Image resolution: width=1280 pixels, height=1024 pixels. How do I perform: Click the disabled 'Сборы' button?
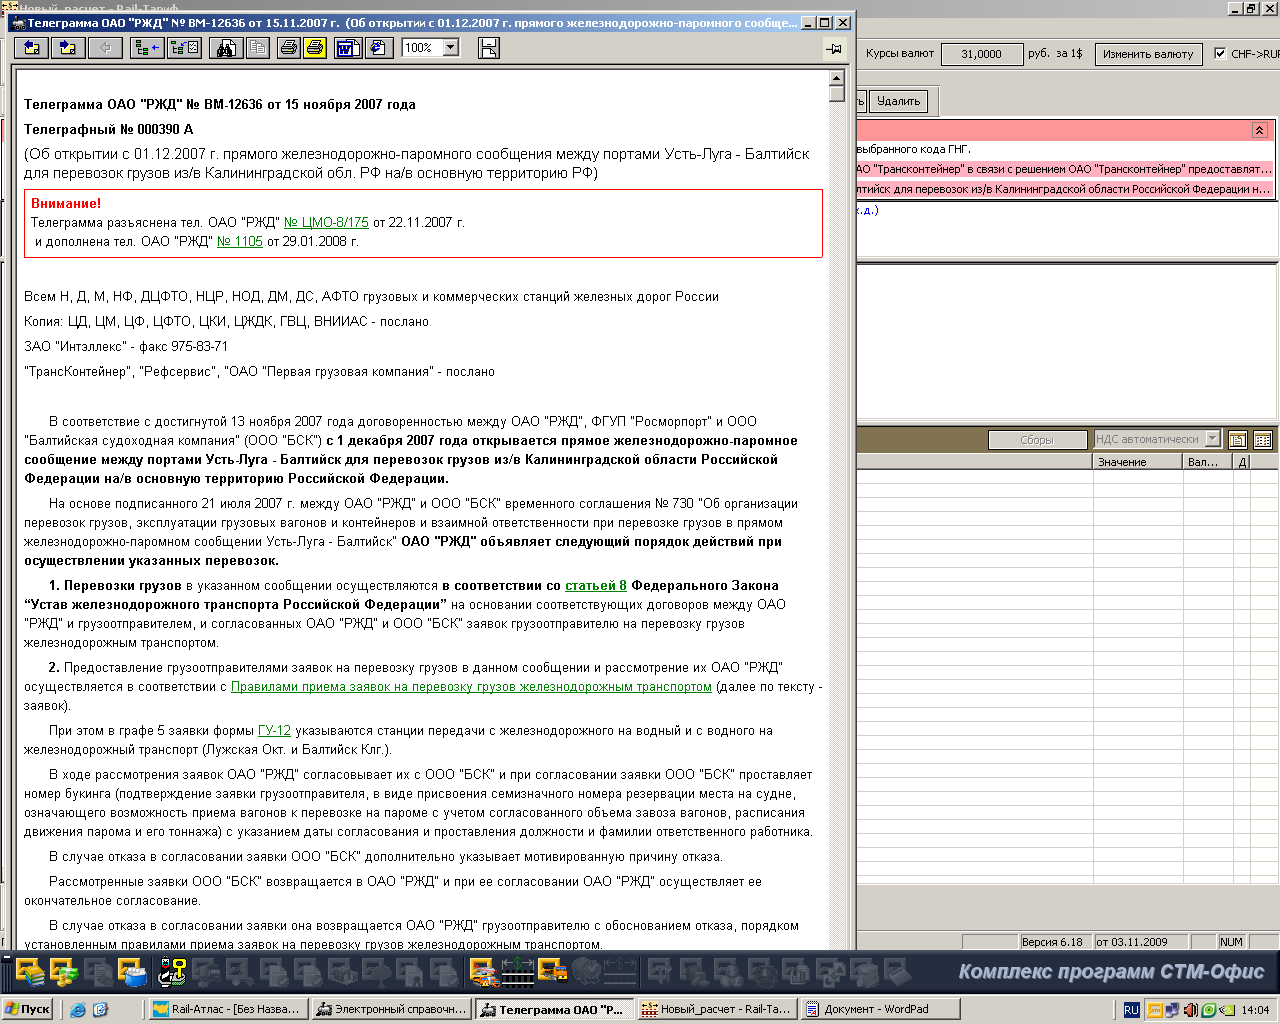1037,439
